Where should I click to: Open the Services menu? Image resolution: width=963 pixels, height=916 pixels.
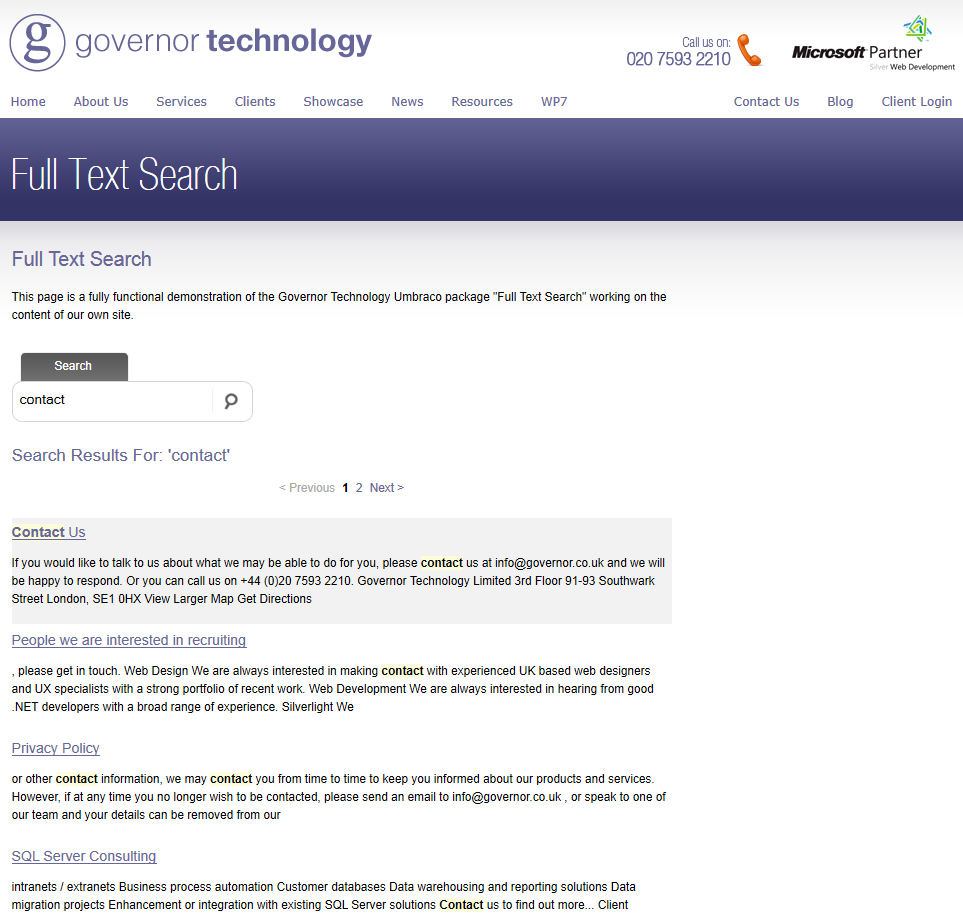(181, 101)
